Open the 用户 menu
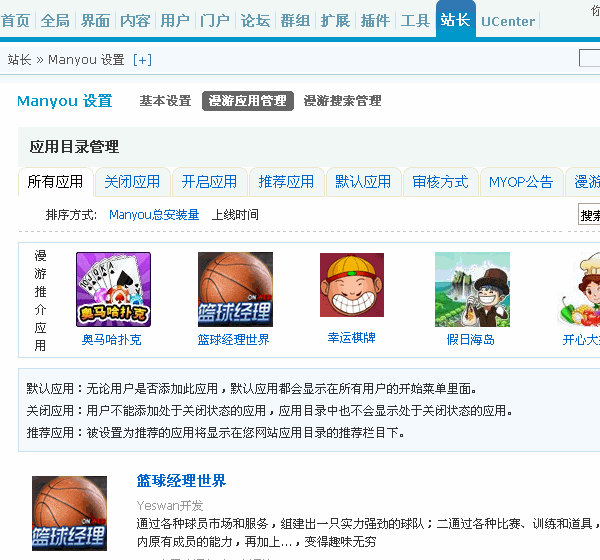 coord(175,21)
